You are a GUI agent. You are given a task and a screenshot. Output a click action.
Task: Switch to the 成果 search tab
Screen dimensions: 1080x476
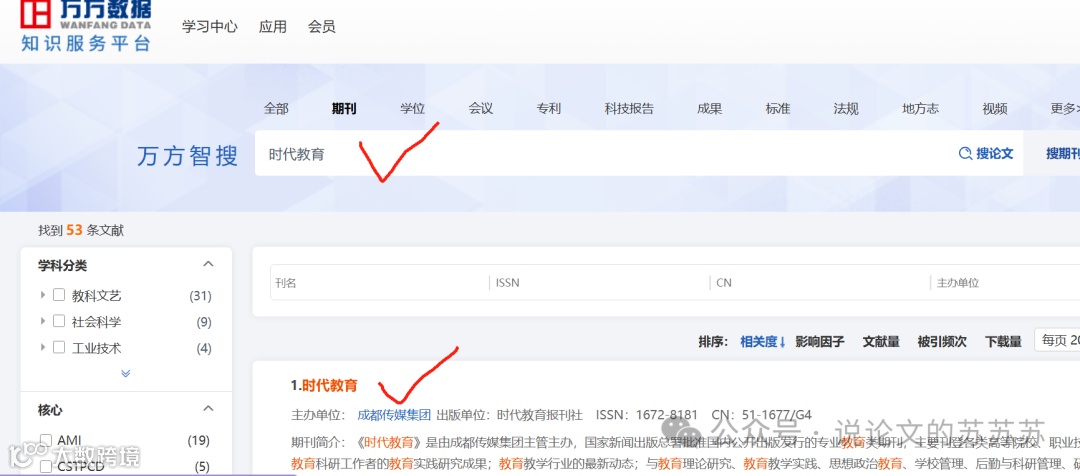click(x=709, y=108)
